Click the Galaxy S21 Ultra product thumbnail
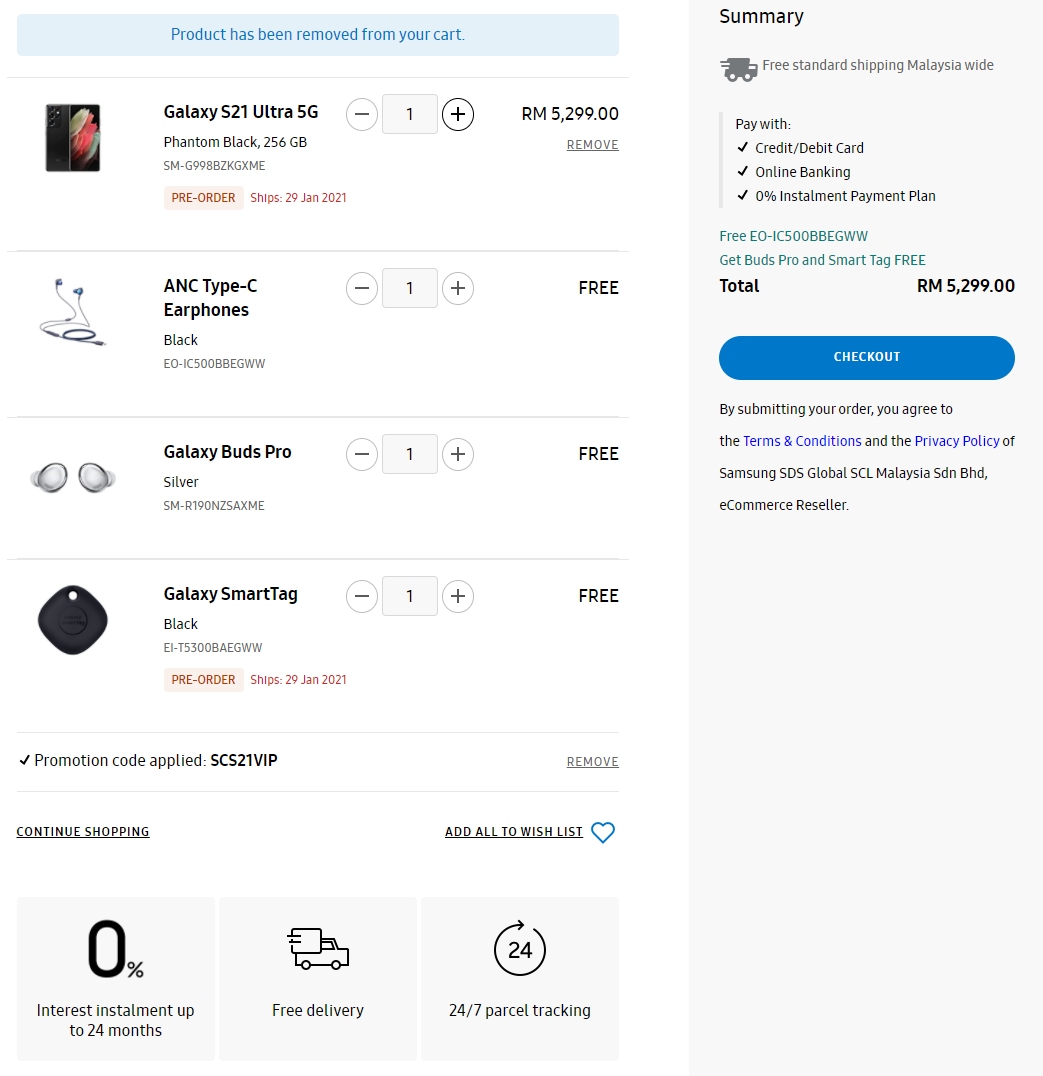The width and height of the screenshot is (1043, 1076). [73, 138]
